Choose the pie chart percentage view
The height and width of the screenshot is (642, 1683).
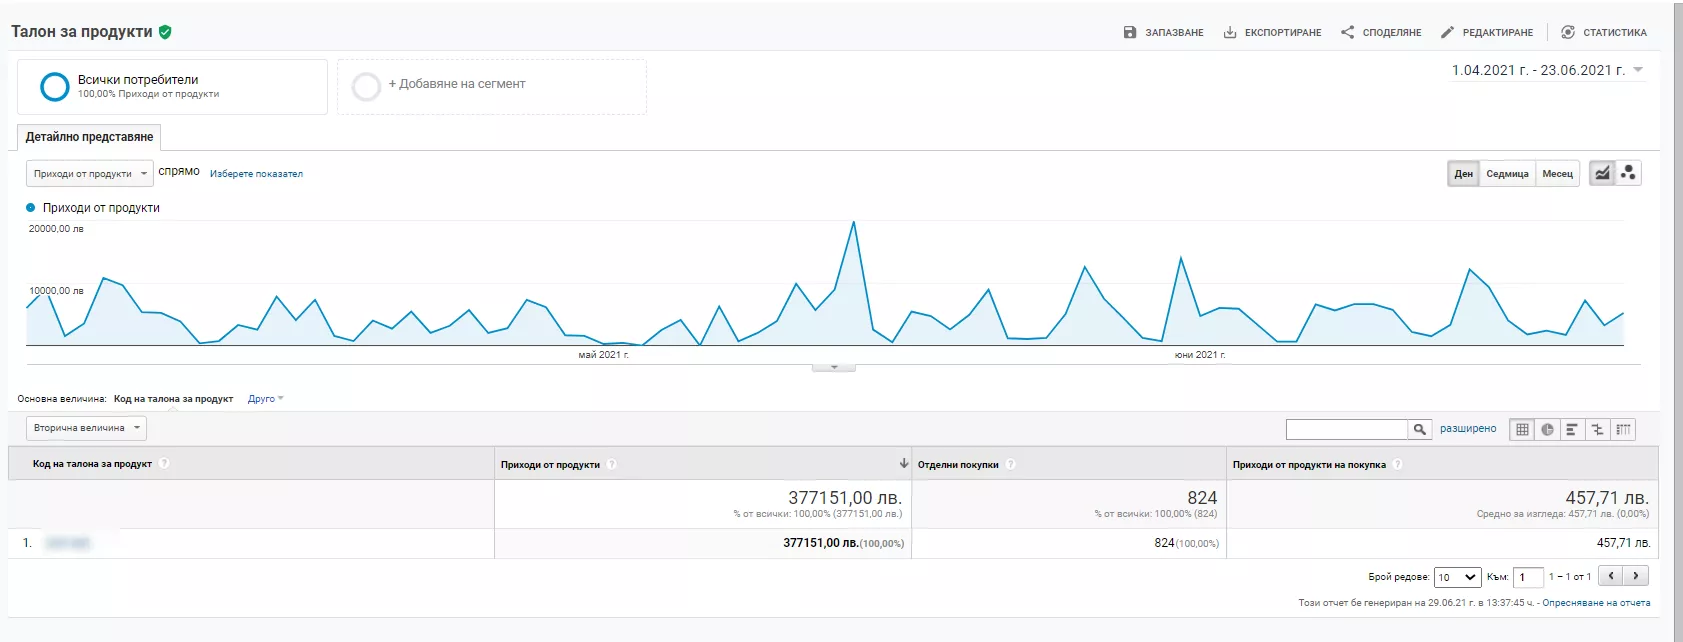[1547, 429]
